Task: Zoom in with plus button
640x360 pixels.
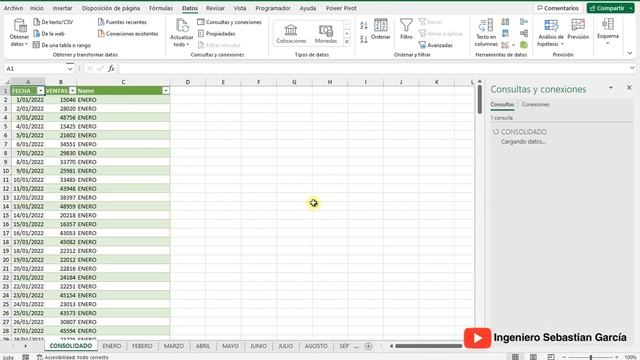Action: 616,357
